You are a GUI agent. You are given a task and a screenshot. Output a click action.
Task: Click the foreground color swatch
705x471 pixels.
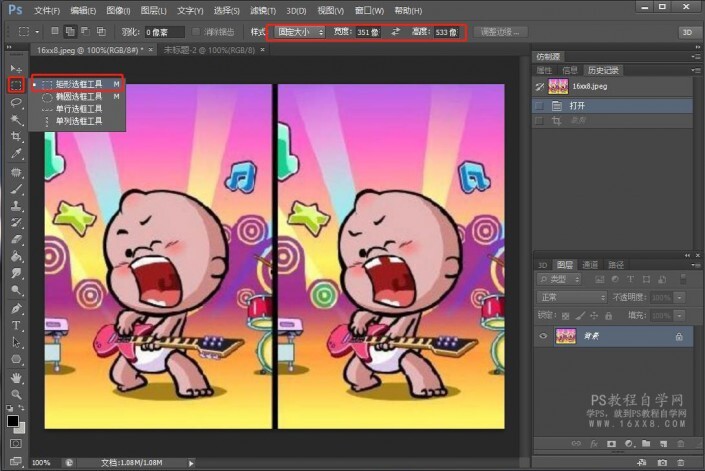tap(13, 420)
